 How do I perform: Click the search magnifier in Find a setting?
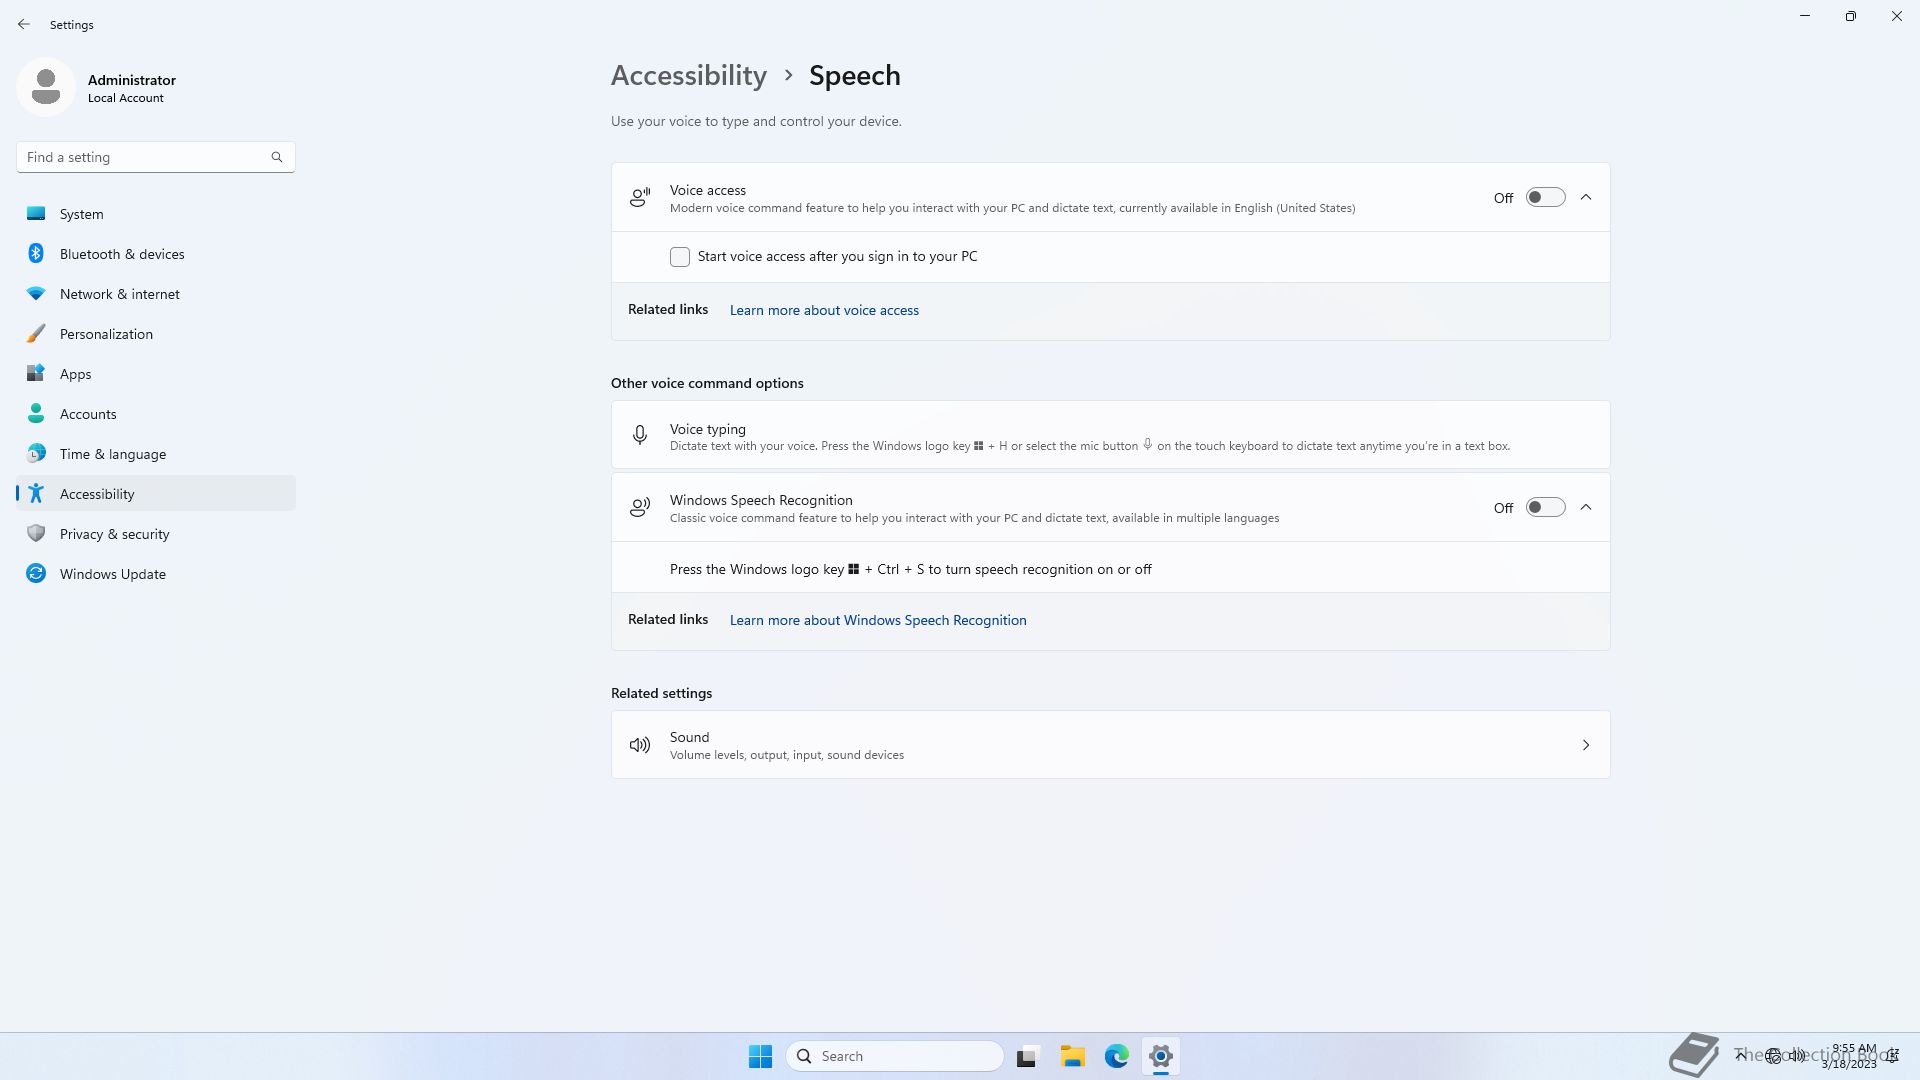pos(277,157)
